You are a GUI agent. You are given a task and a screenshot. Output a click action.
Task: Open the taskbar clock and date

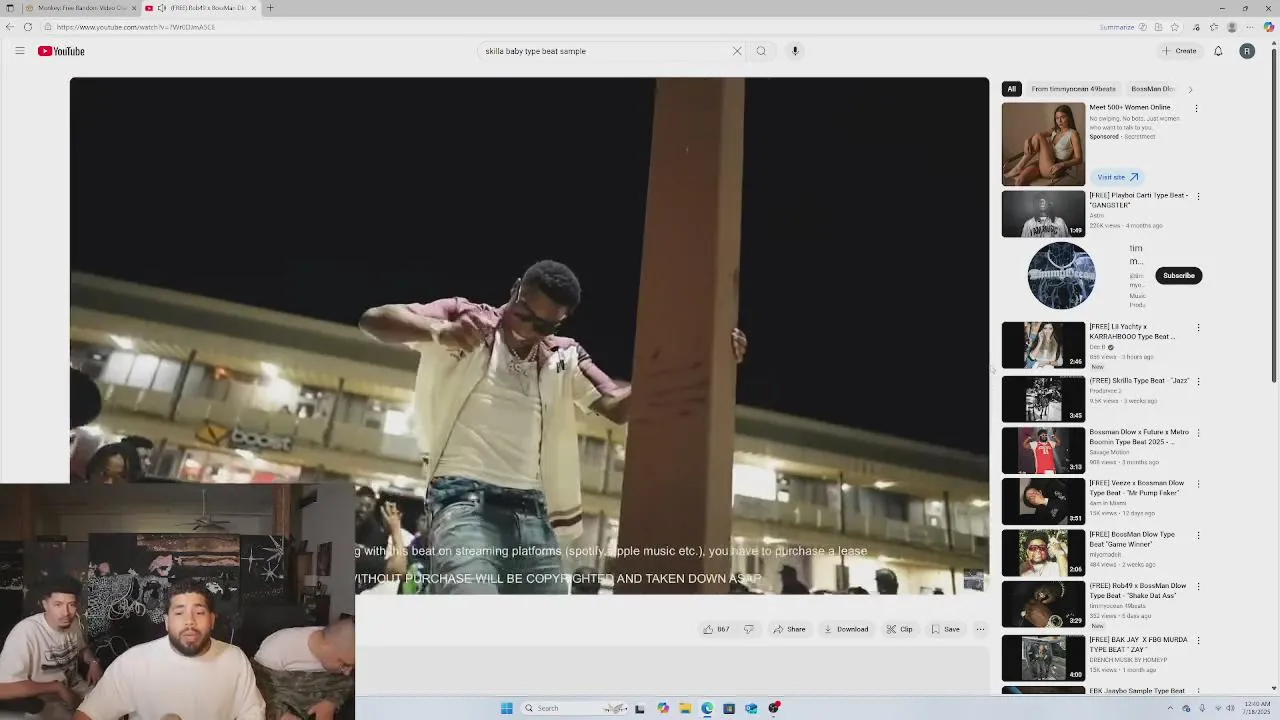1257,708
